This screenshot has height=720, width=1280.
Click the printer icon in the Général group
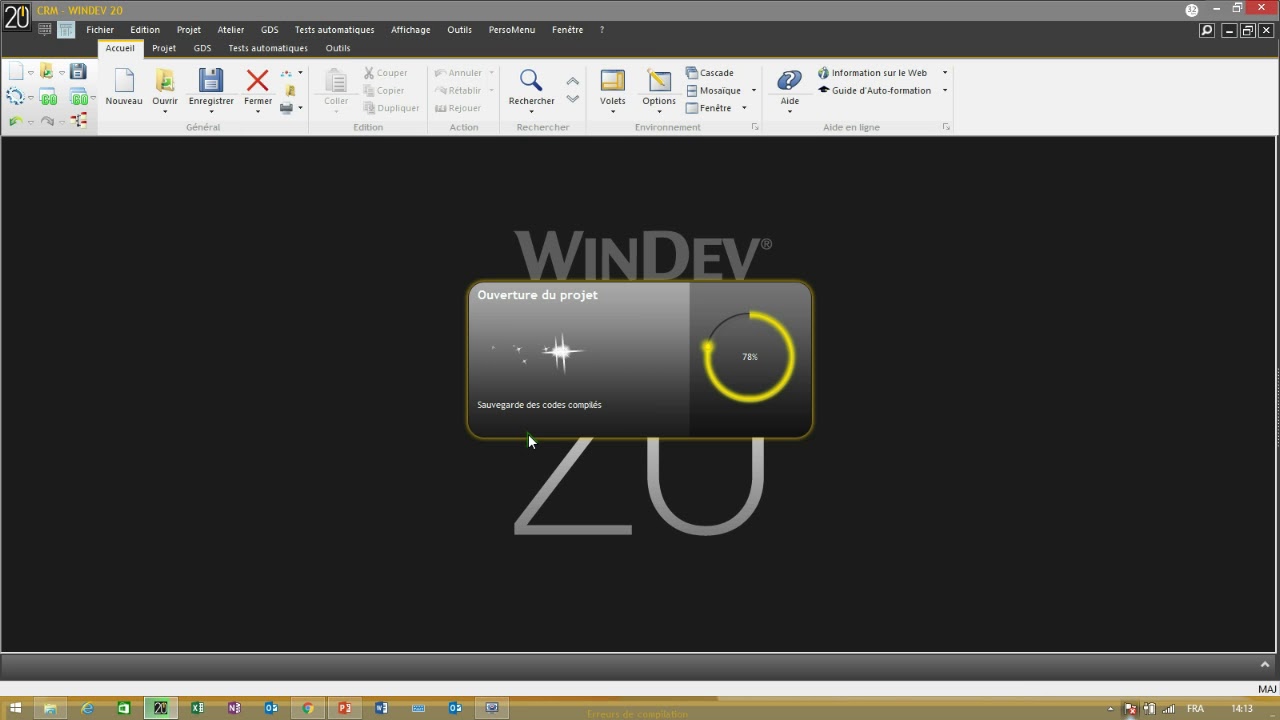(x=287, y=108)
